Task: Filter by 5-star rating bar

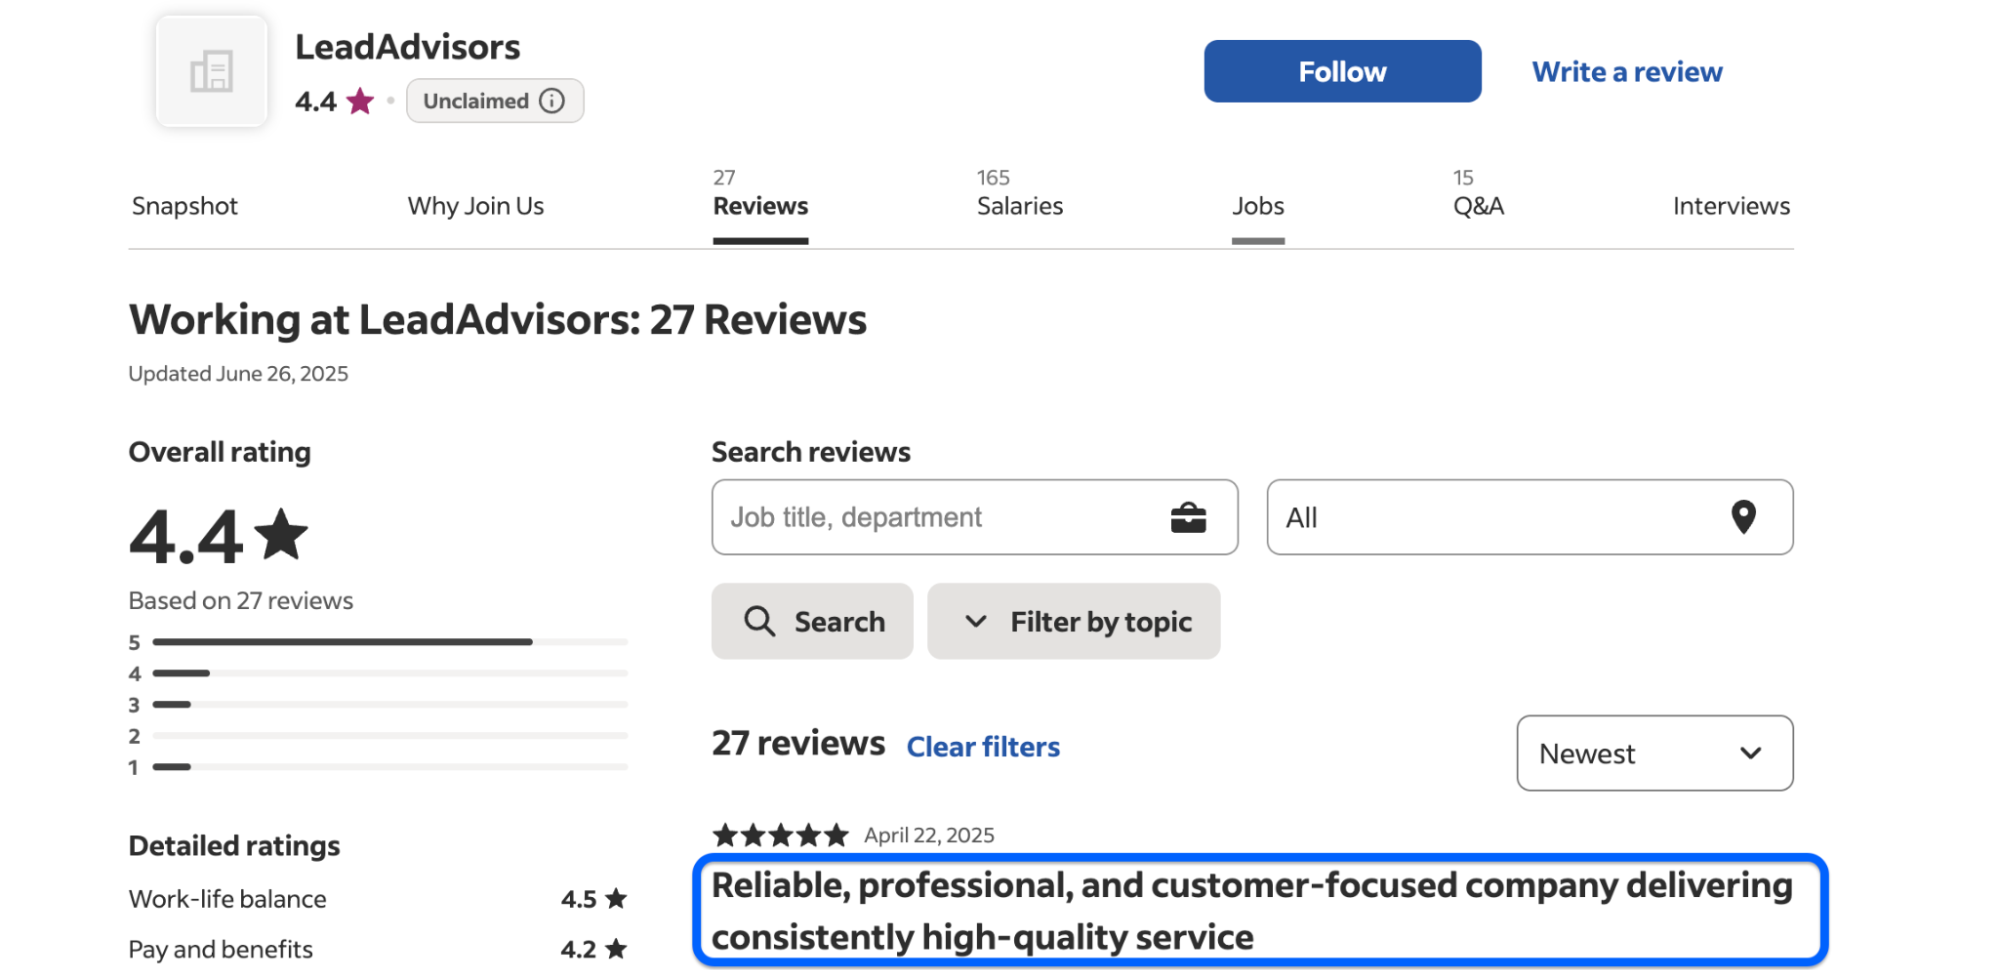Action: pyautogui.click(x=379, y=642)
